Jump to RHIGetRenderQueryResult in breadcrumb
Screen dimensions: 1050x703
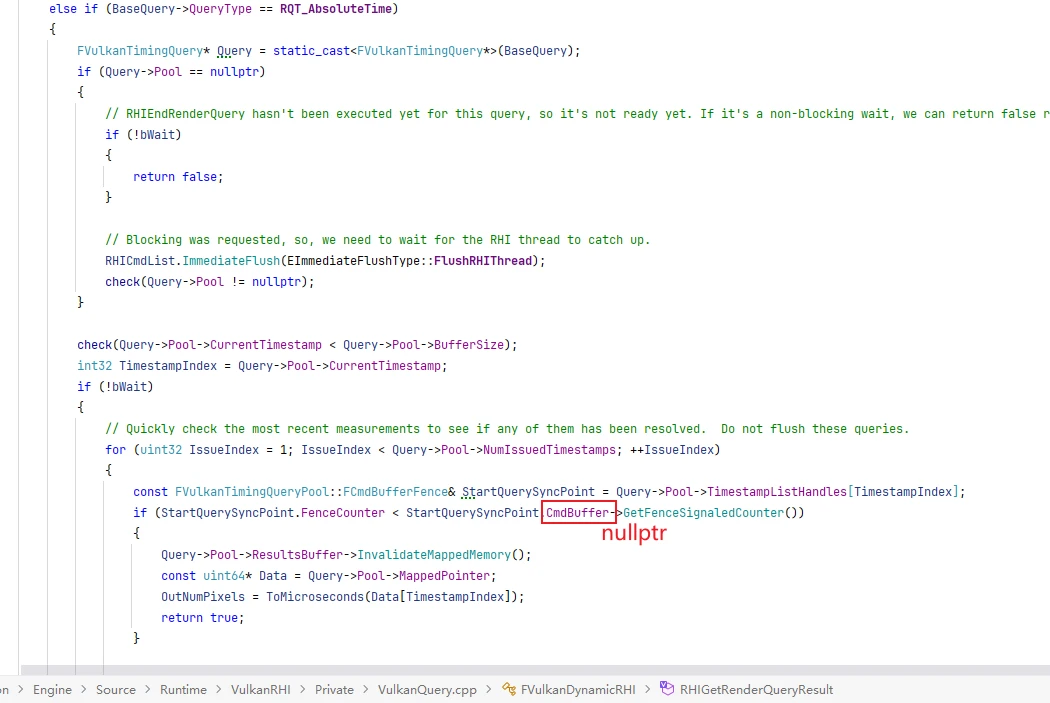point(756,690)
